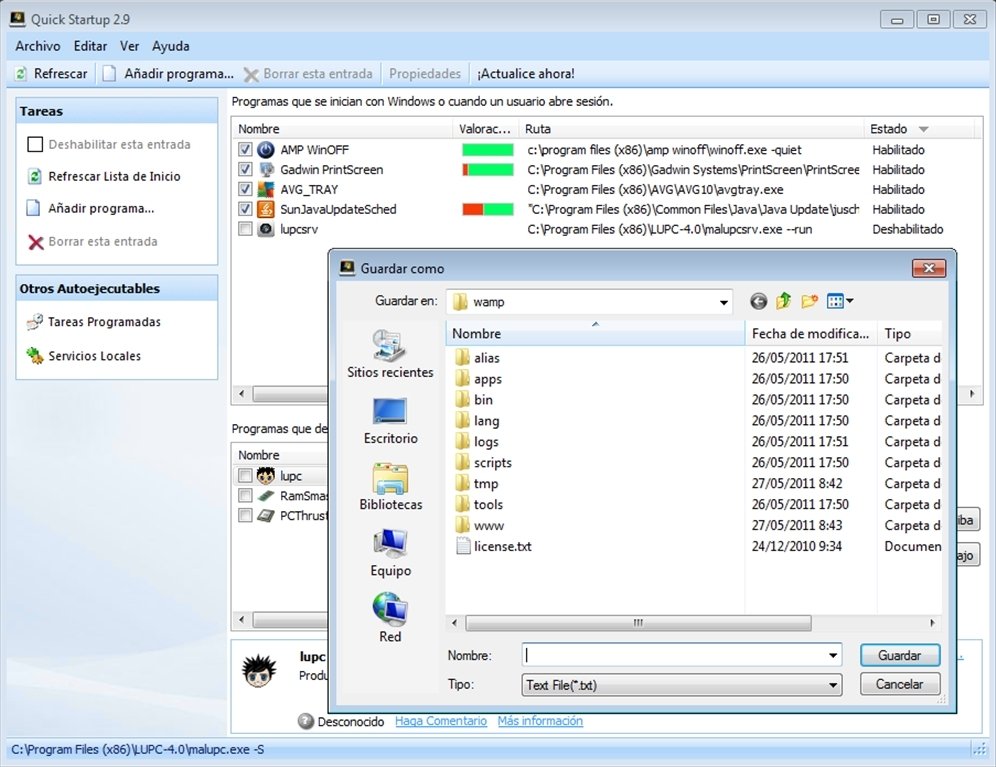Click the SunJavaUpdateSched rating bar
This screenshot has width=996, height=767.
coord(488,209)
